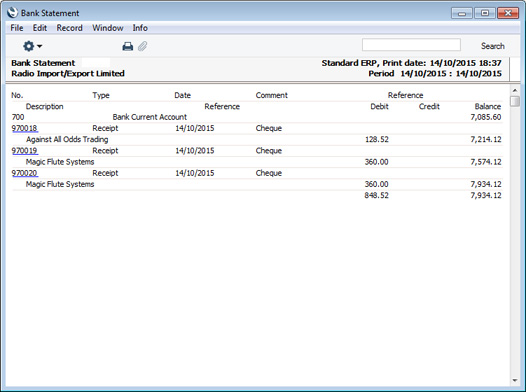Click the printer icon
Screen dimensions: 526x392
point(128,46)
